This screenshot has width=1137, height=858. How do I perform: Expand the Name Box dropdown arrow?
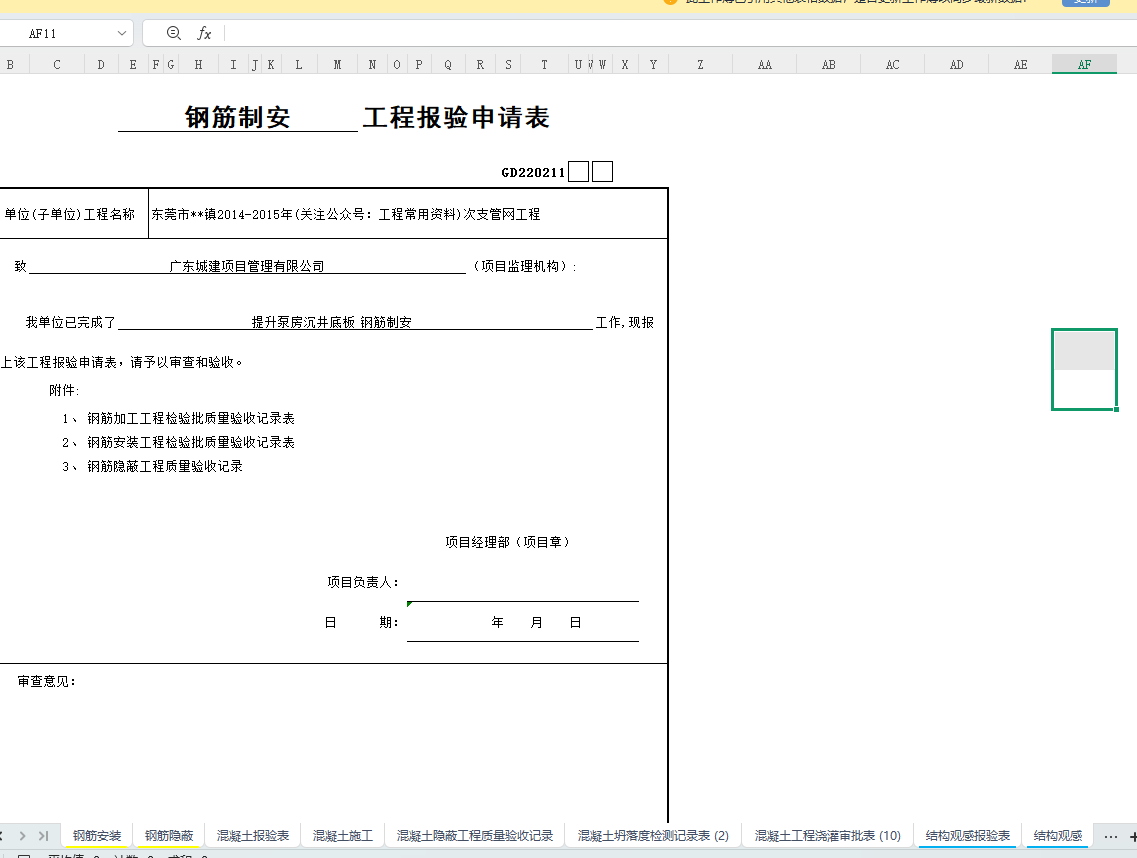[x=122, y=33]
